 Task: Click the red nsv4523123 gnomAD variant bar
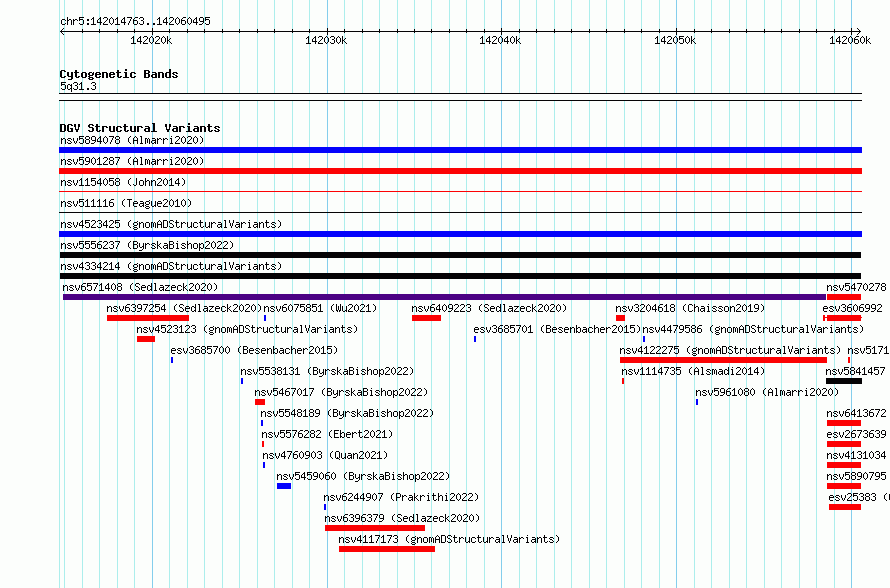coord(146,339)
